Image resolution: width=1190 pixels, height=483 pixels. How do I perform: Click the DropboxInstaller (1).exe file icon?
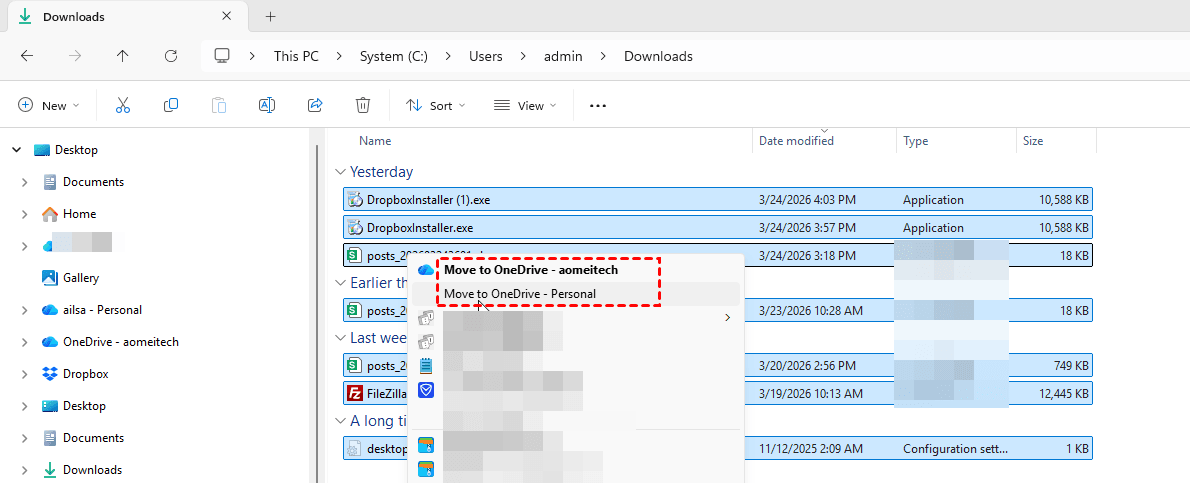click(355, 200)
